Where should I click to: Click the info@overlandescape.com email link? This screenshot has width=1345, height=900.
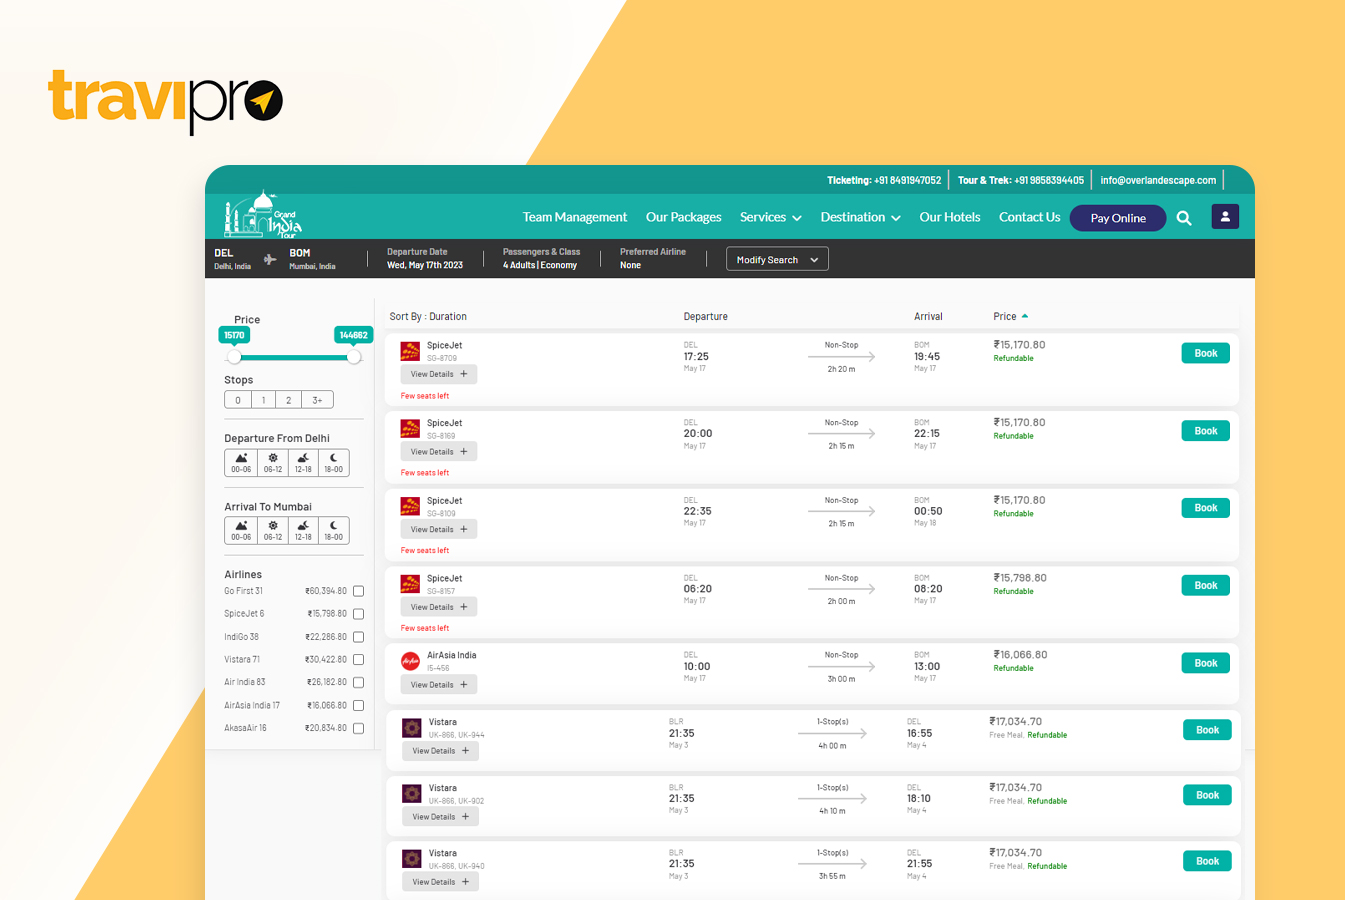coord(1158,180)
